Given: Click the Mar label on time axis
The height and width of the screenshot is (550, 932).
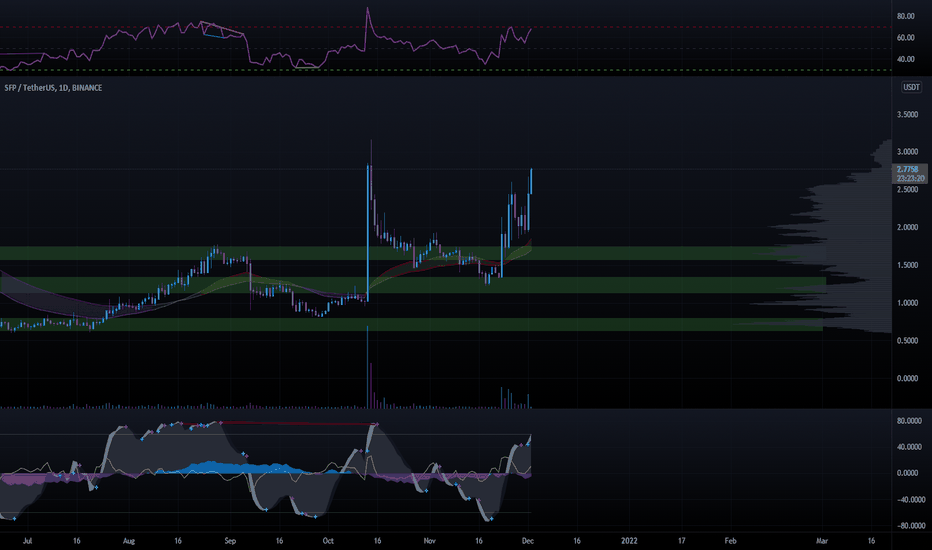Looking at the screenshot, I should pyautogui.click(x=822, y=541).
